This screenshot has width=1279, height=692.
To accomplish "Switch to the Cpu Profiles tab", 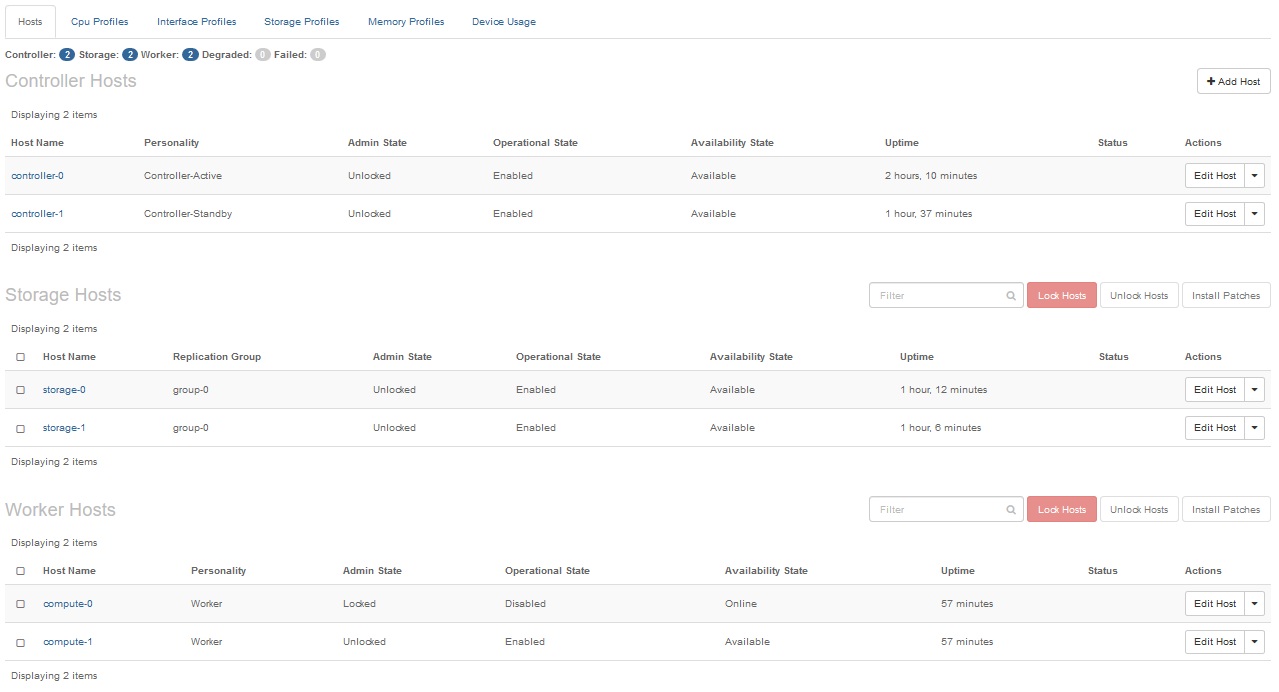I will click(x=100, y=22).
